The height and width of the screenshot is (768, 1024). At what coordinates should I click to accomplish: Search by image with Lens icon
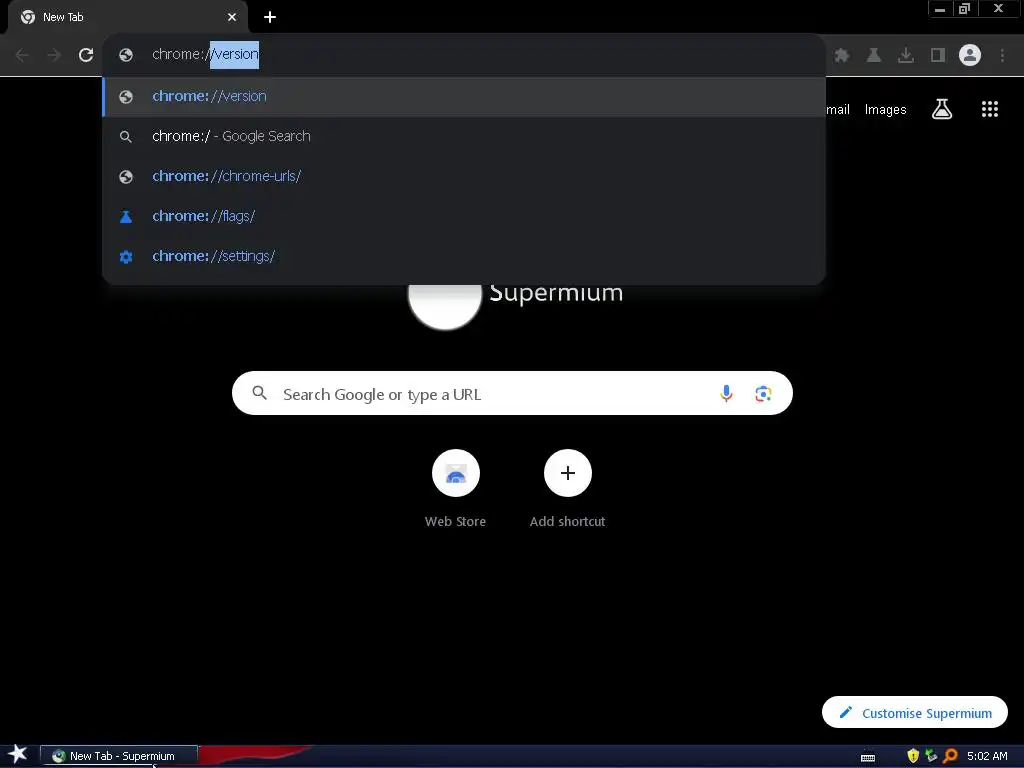(x=763, y=394)
